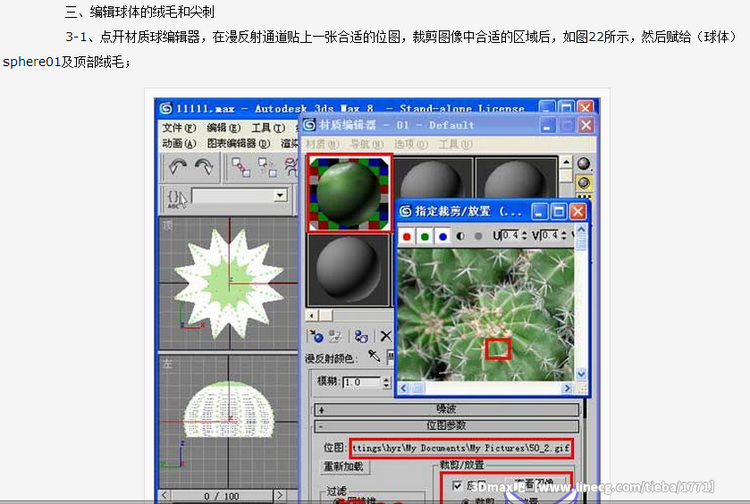Toggle the Apply crop checkbox
The height and width of the screenshot is (504, 750).
click(457, 485)
